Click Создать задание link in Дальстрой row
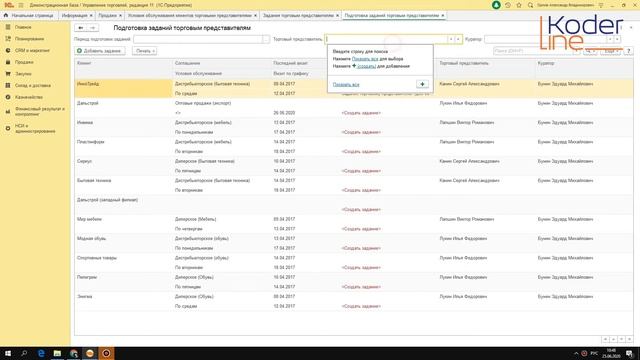 tap(361, 113)
